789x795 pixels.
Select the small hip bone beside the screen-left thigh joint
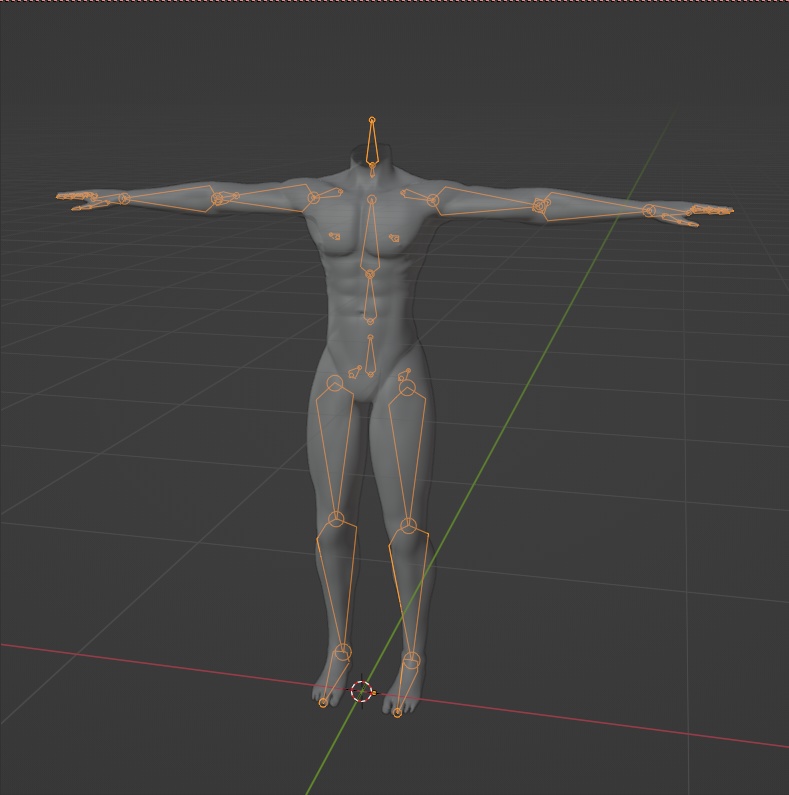coord(355,372)
